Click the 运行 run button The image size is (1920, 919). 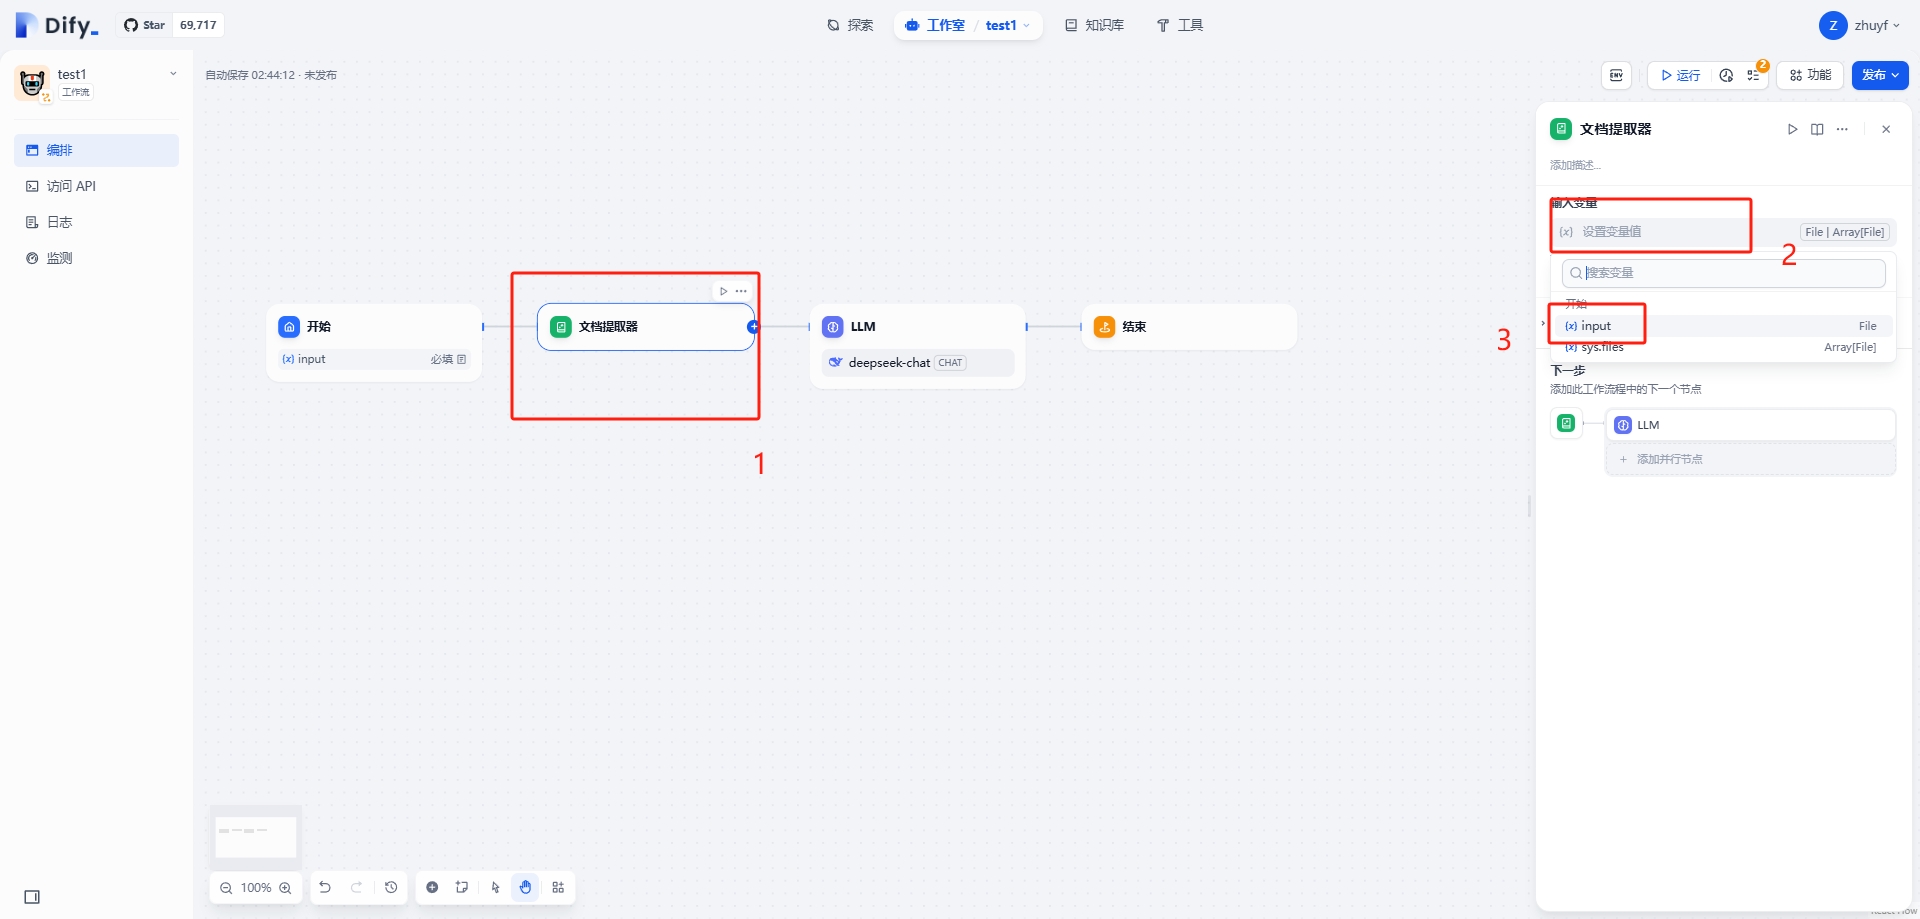point(1680,75)
